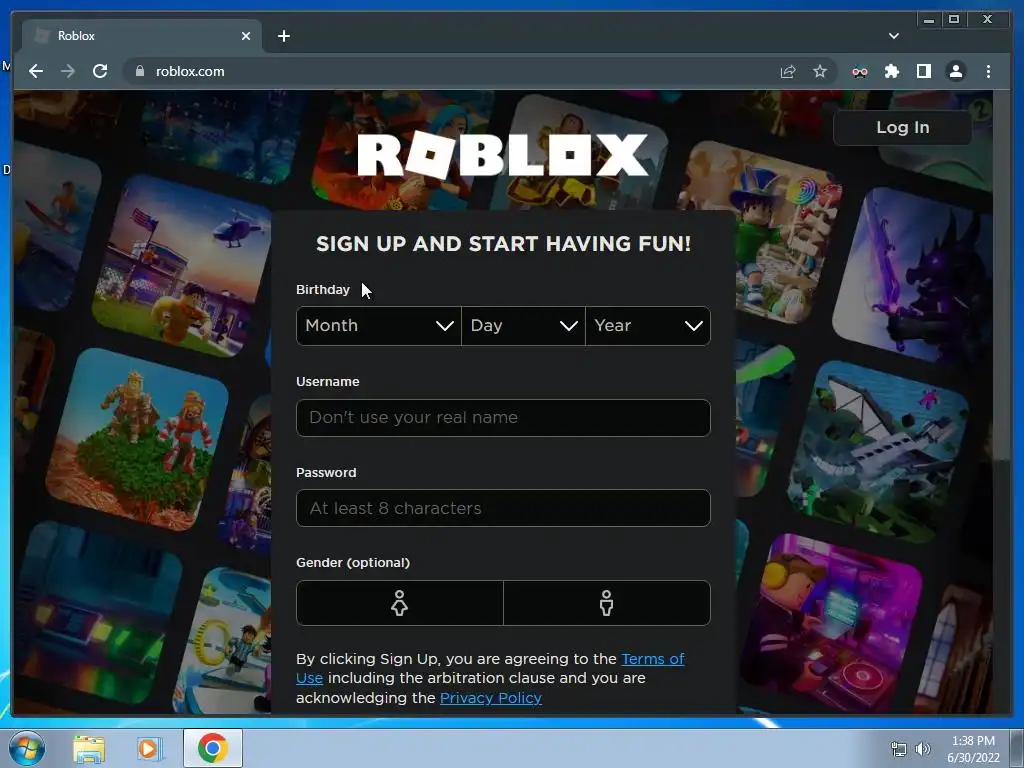Image resolution: width=1024 pixels, height=768 pixels.
Task: Open the Extensions puzzle icon
Action: point(891,71)
